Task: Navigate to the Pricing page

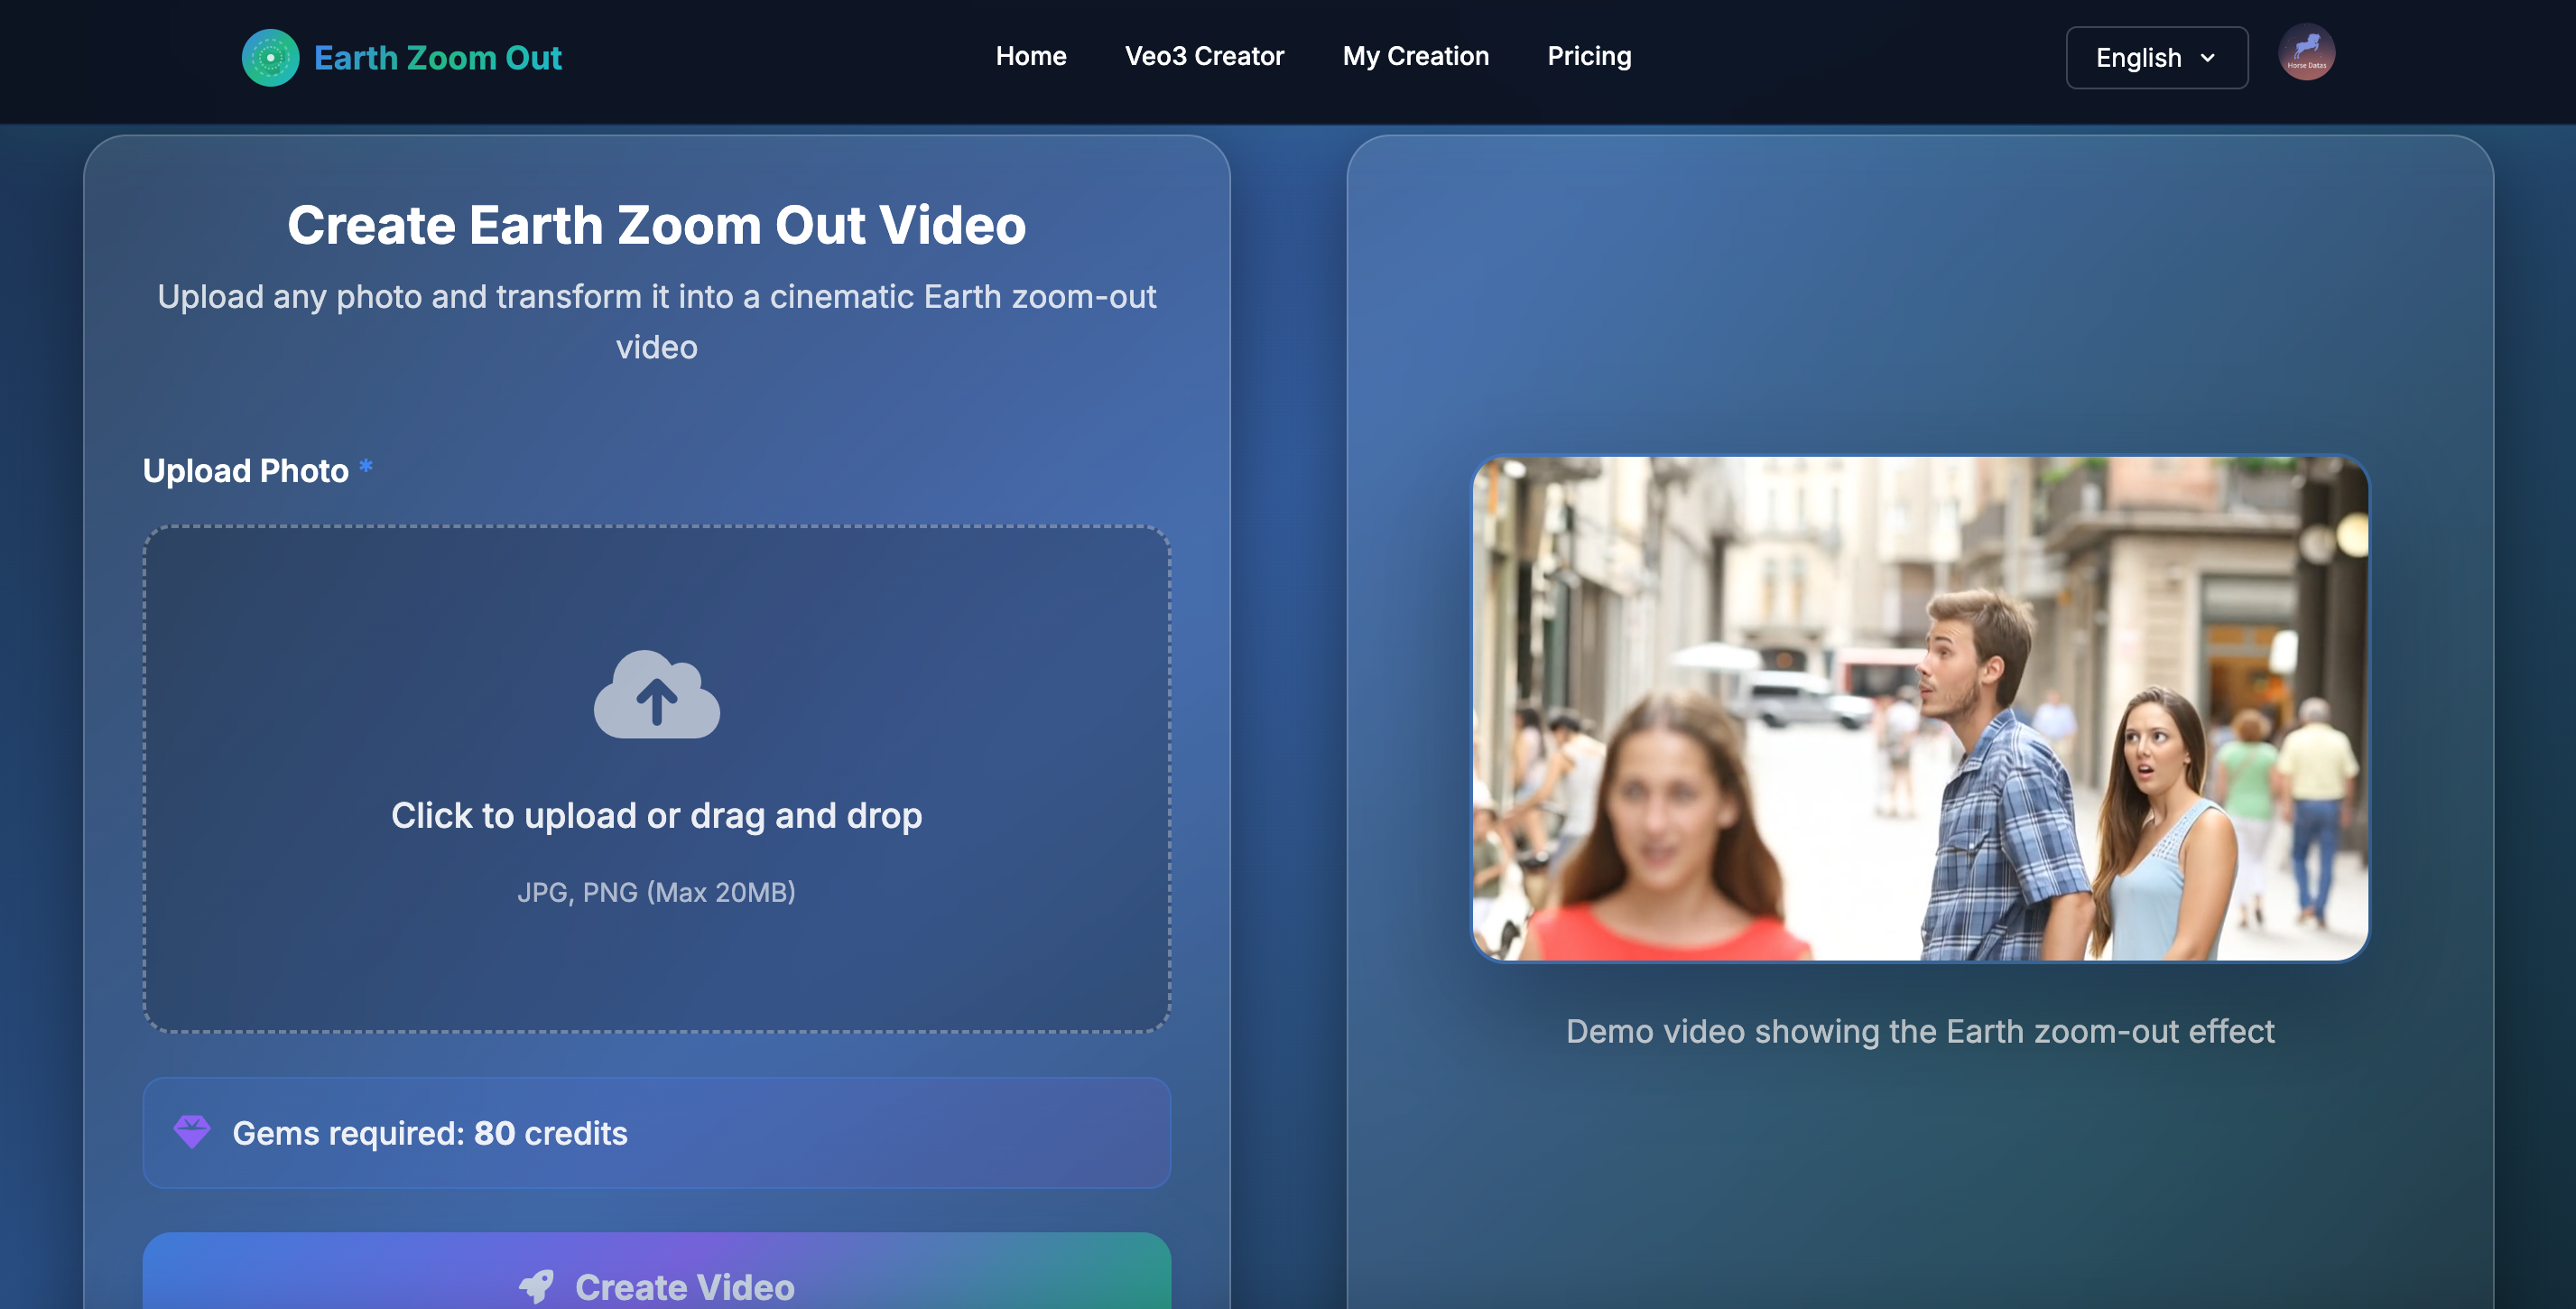Action: 1589,56
